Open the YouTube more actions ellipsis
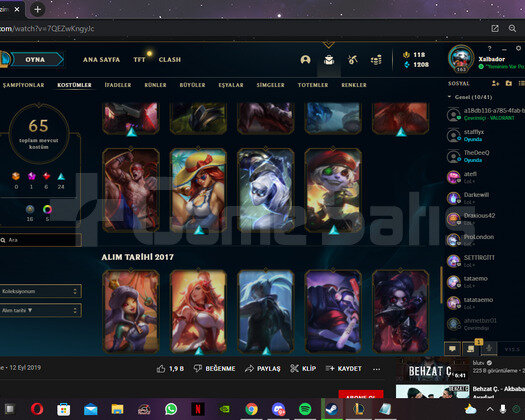 coord(376,369)
